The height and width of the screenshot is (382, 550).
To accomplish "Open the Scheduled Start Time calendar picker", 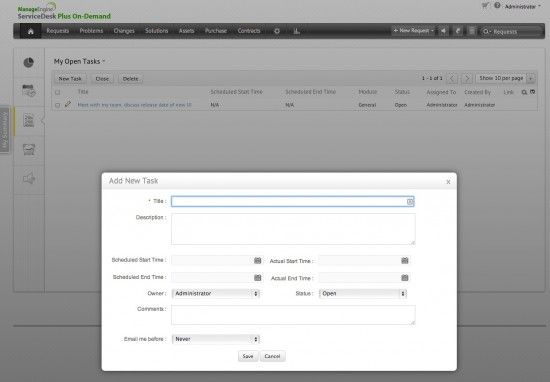I will click(x=257, y=260).
